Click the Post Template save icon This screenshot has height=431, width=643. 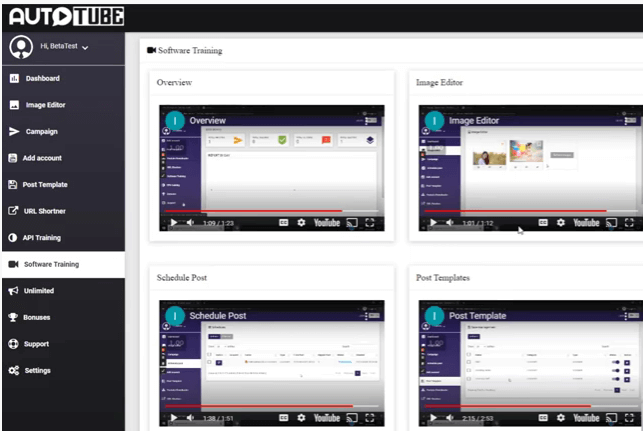click(13, 185)
